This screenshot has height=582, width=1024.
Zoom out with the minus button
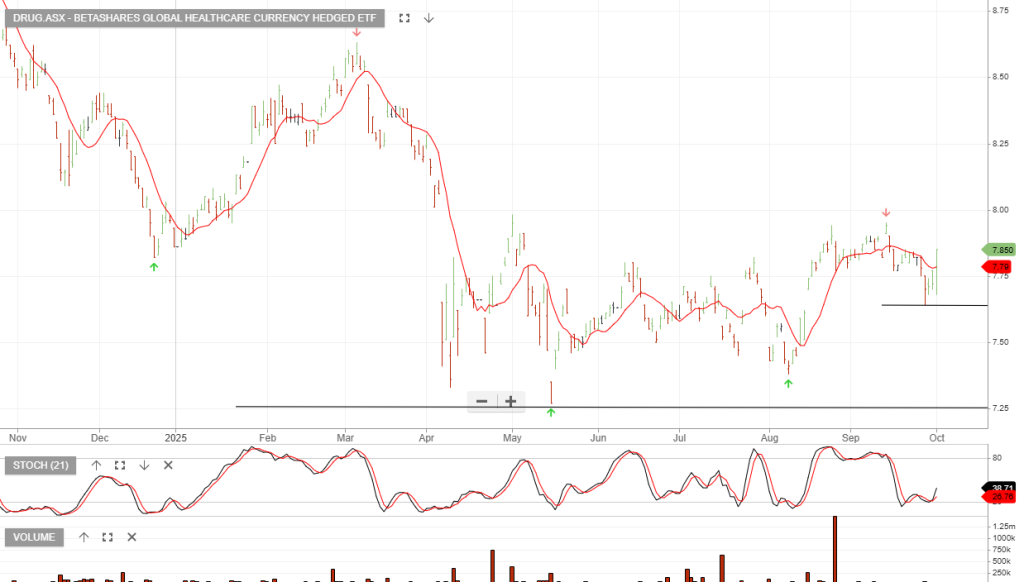(482, 401)
